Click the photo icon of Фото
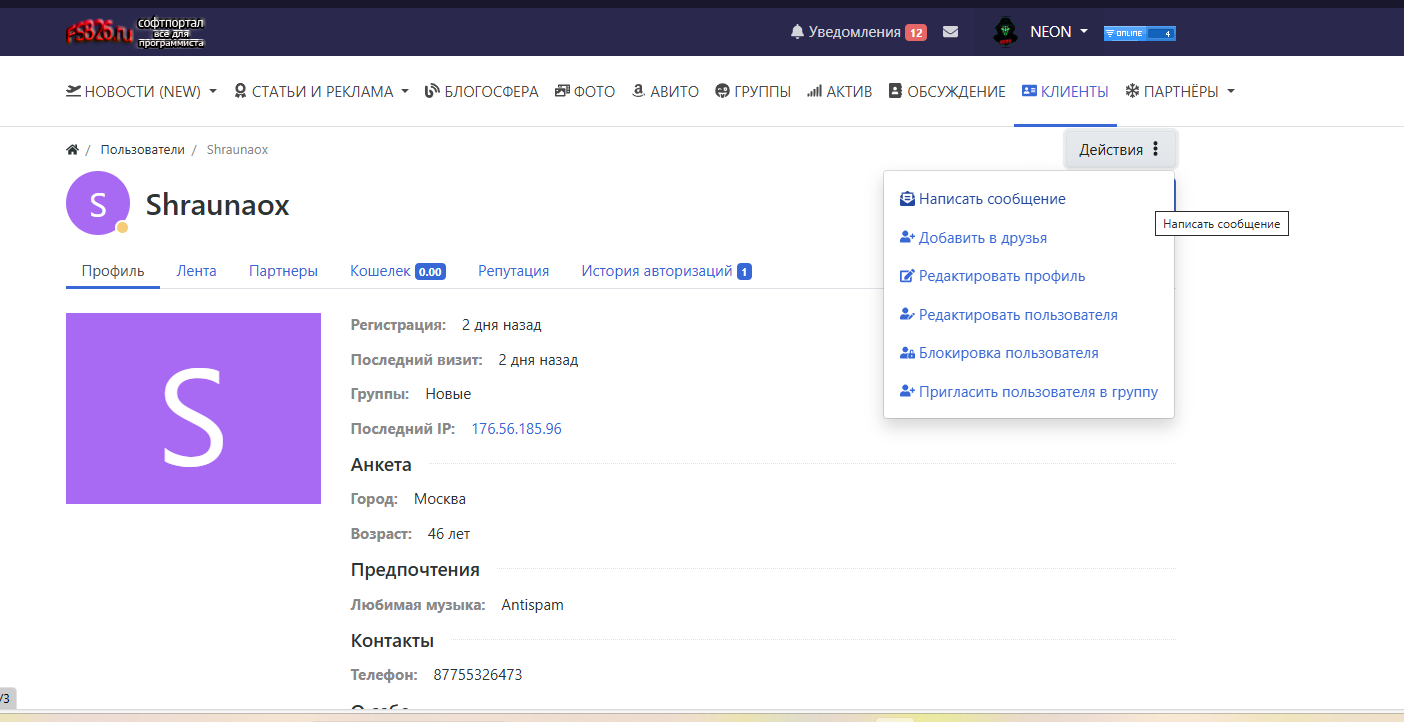The width and height of the screenshot is (1404, 722). (562, 91)
